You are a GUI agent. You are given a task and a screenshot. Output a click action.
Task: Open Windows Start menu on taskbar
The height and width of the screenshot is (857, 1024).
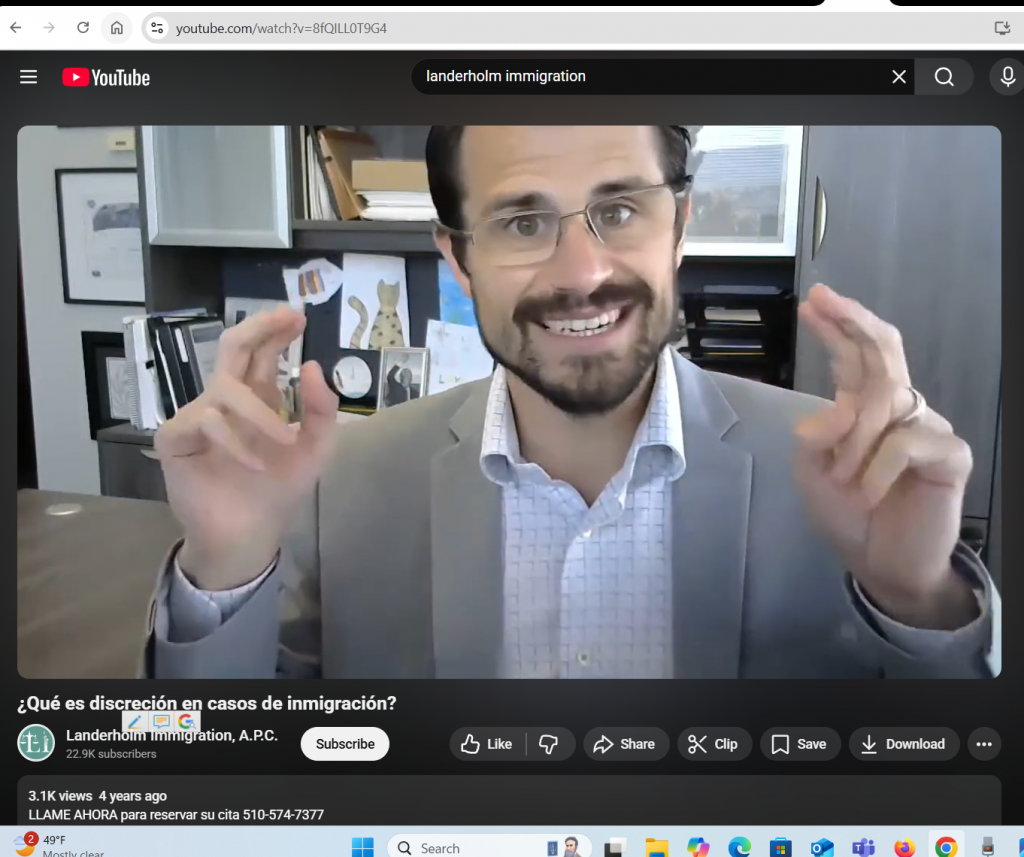coord(362,848)
